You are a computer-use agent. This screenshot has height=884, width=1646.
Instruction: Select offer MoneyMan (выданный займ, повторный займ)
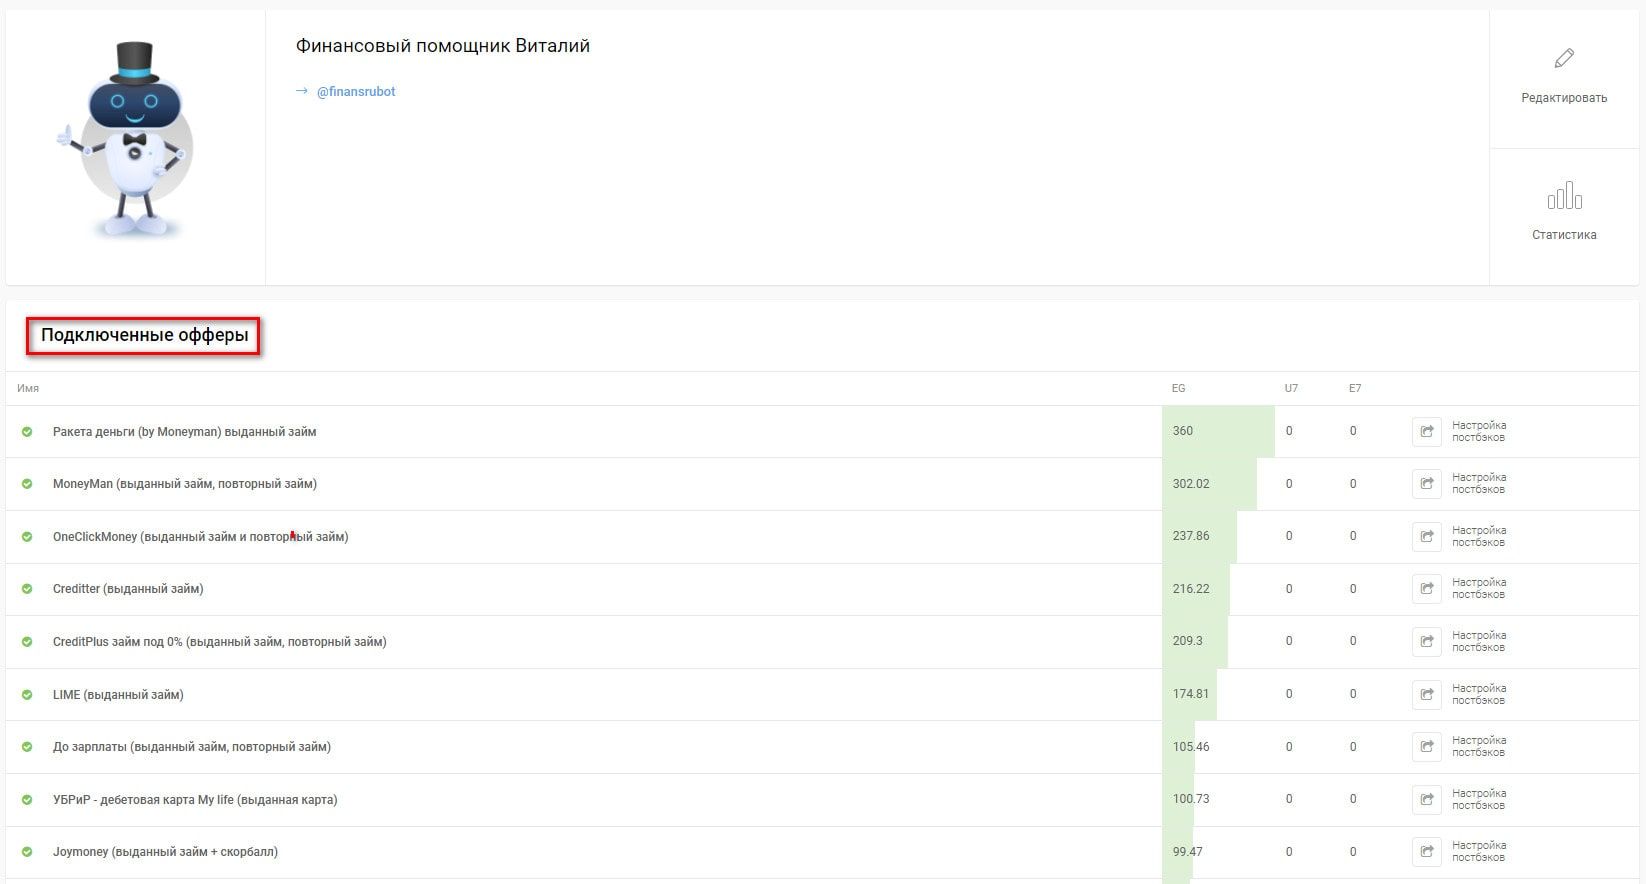(185, 484)
